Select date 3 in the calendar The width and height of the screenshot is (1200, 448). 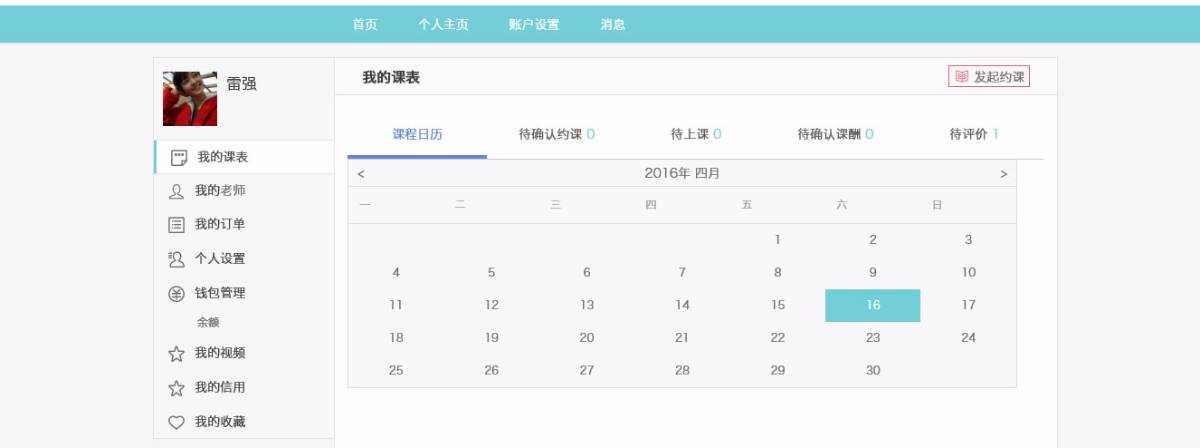(968, 240)
